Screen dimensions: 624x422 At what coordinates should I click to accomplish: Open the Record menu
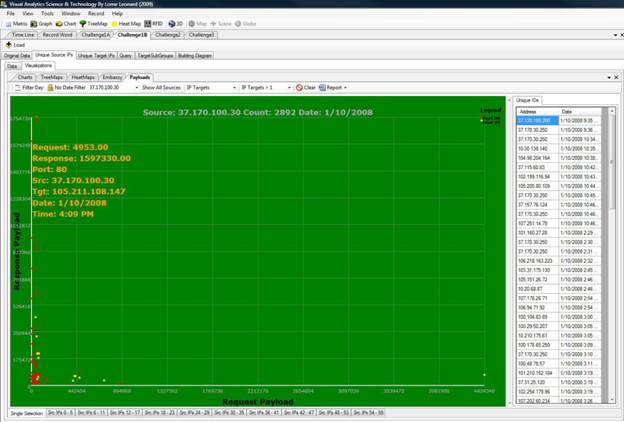click(96, 14)
